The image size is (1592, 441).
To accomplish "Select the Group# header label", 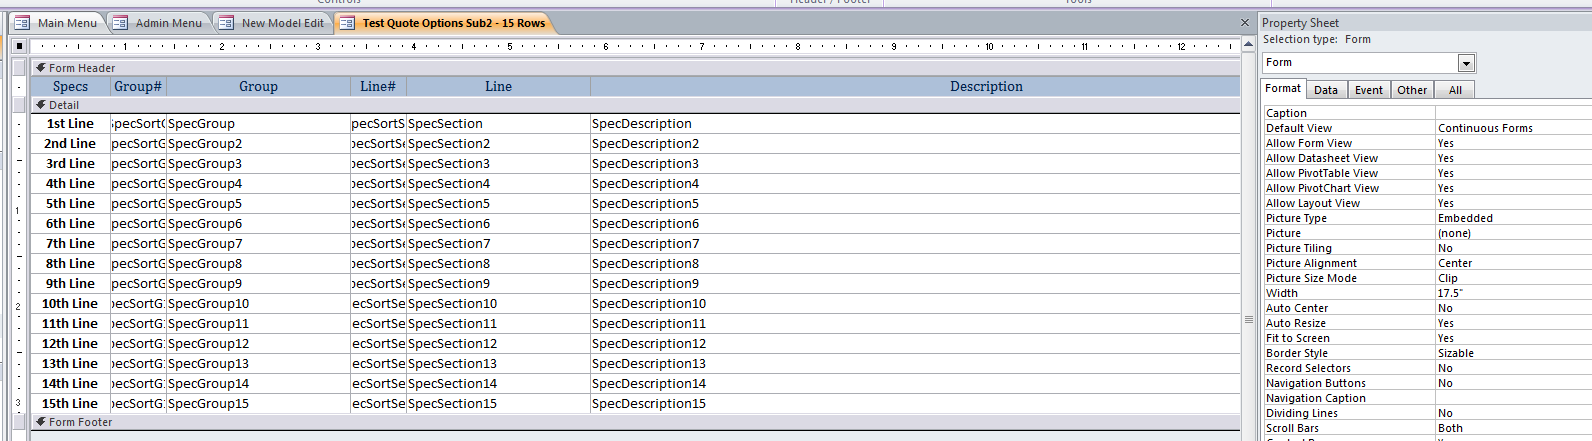I will point(138,87).
